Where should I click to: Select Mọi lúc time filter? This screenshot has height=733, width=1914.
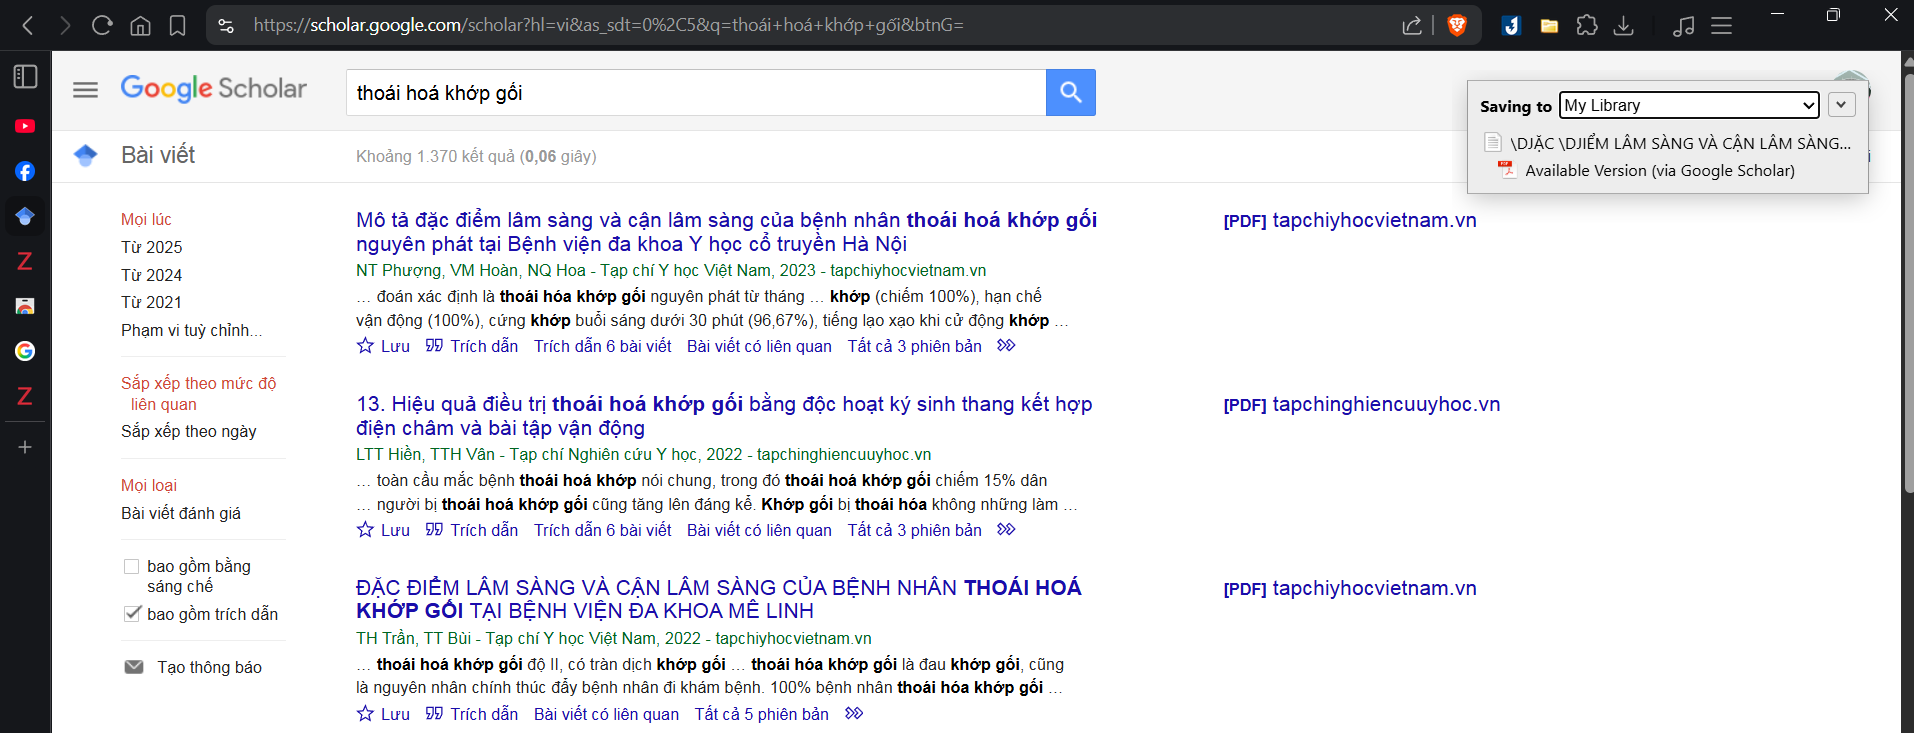146,219
